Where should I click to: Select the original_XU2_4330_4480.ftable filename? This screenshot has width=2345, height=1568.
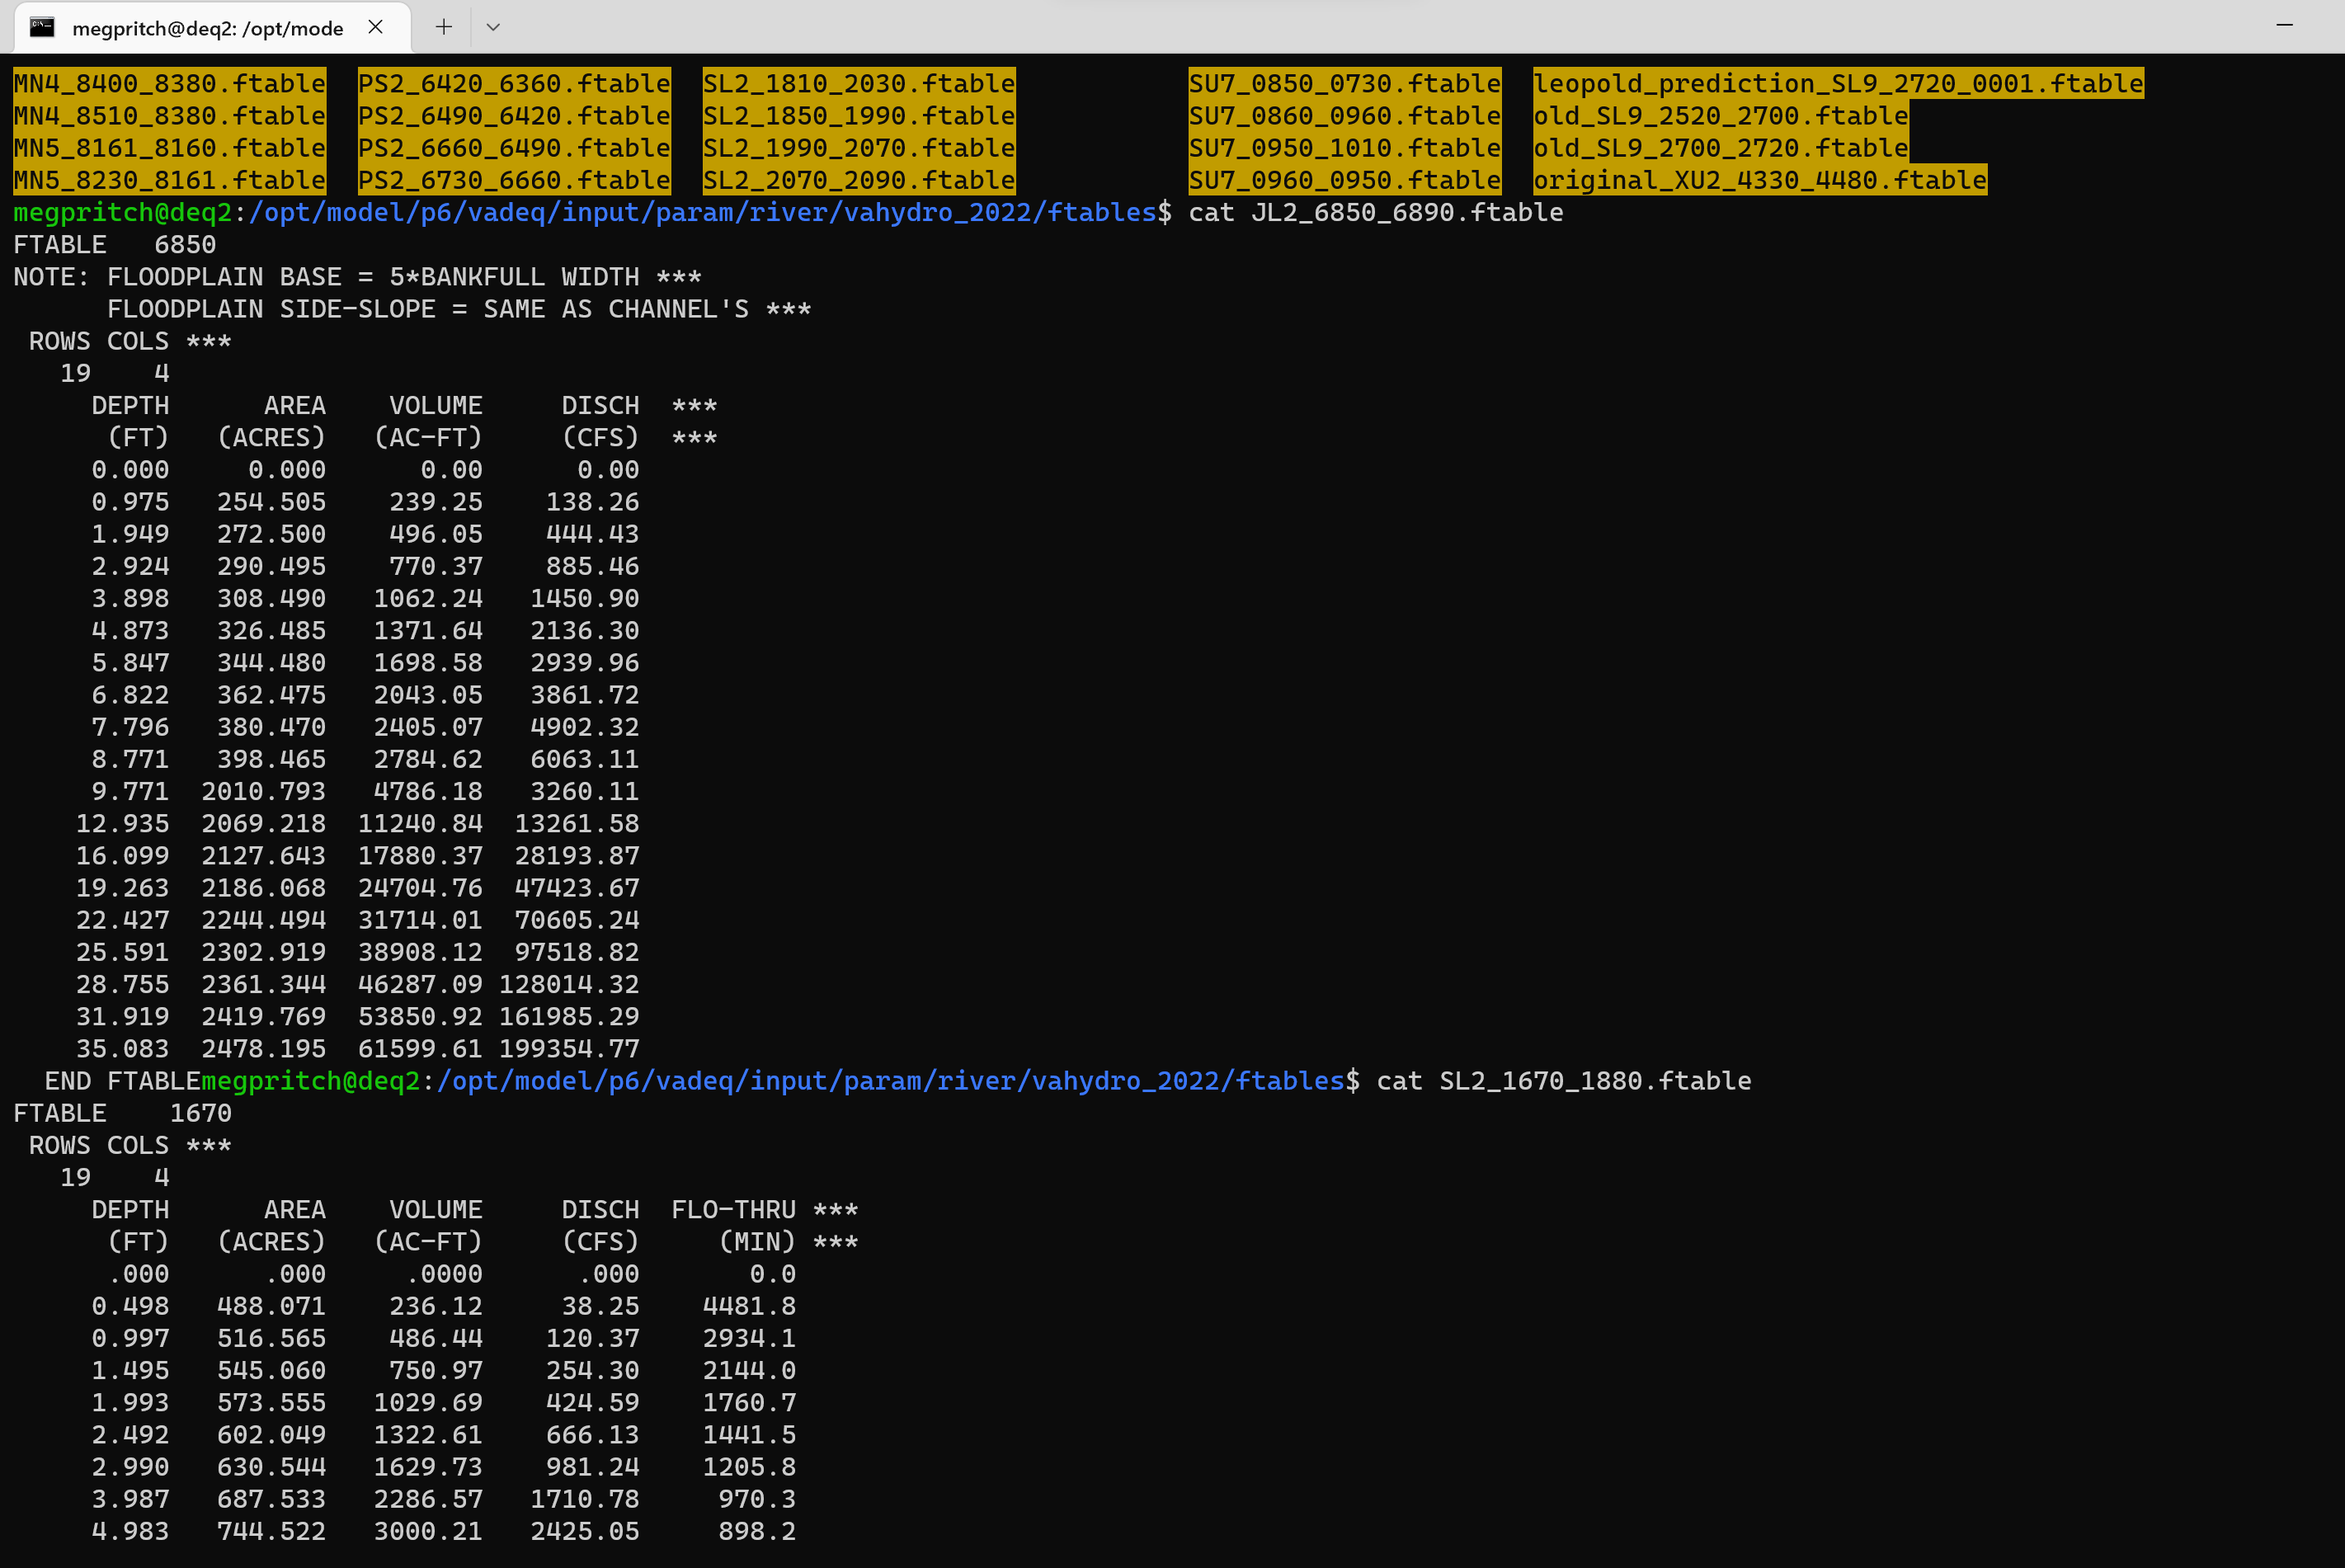pos(1760,180)
